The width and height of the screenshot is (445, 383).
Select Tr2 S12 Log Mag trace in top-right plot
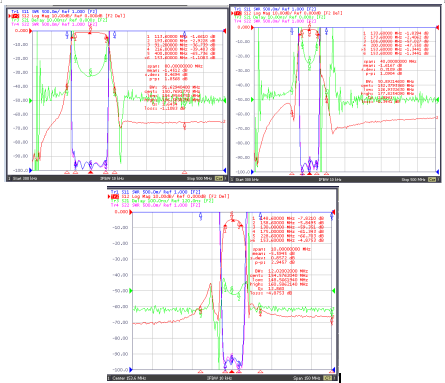(x=288, y=13)
